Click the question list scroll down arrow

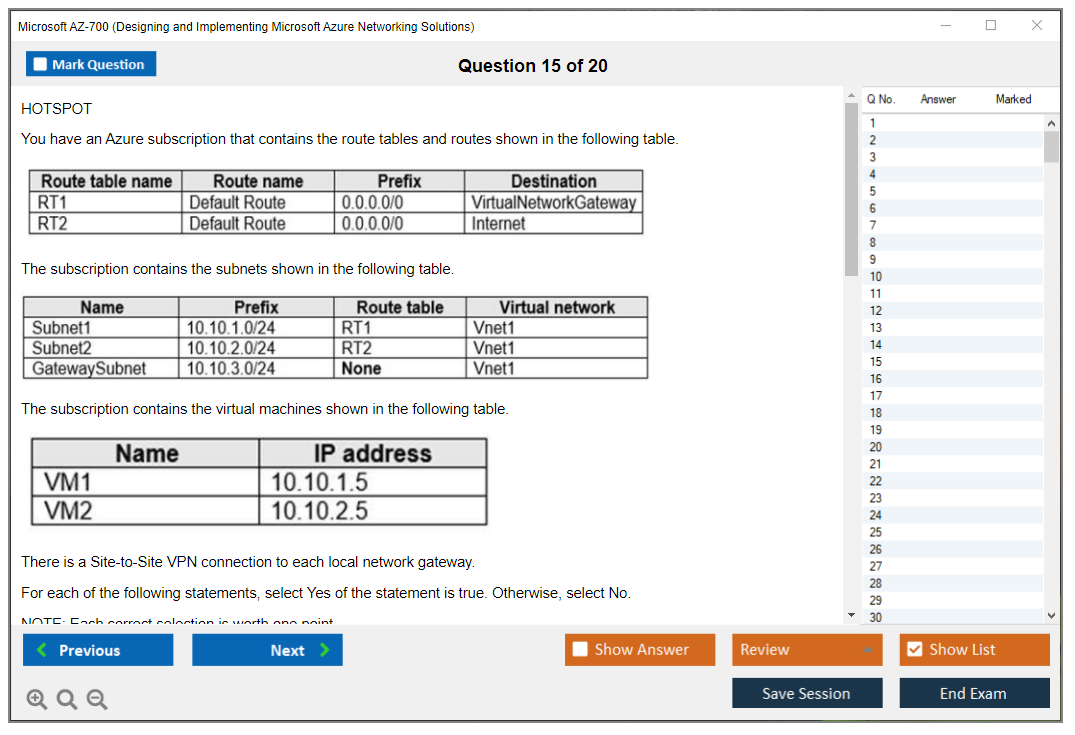click(x=1051, y=616)
